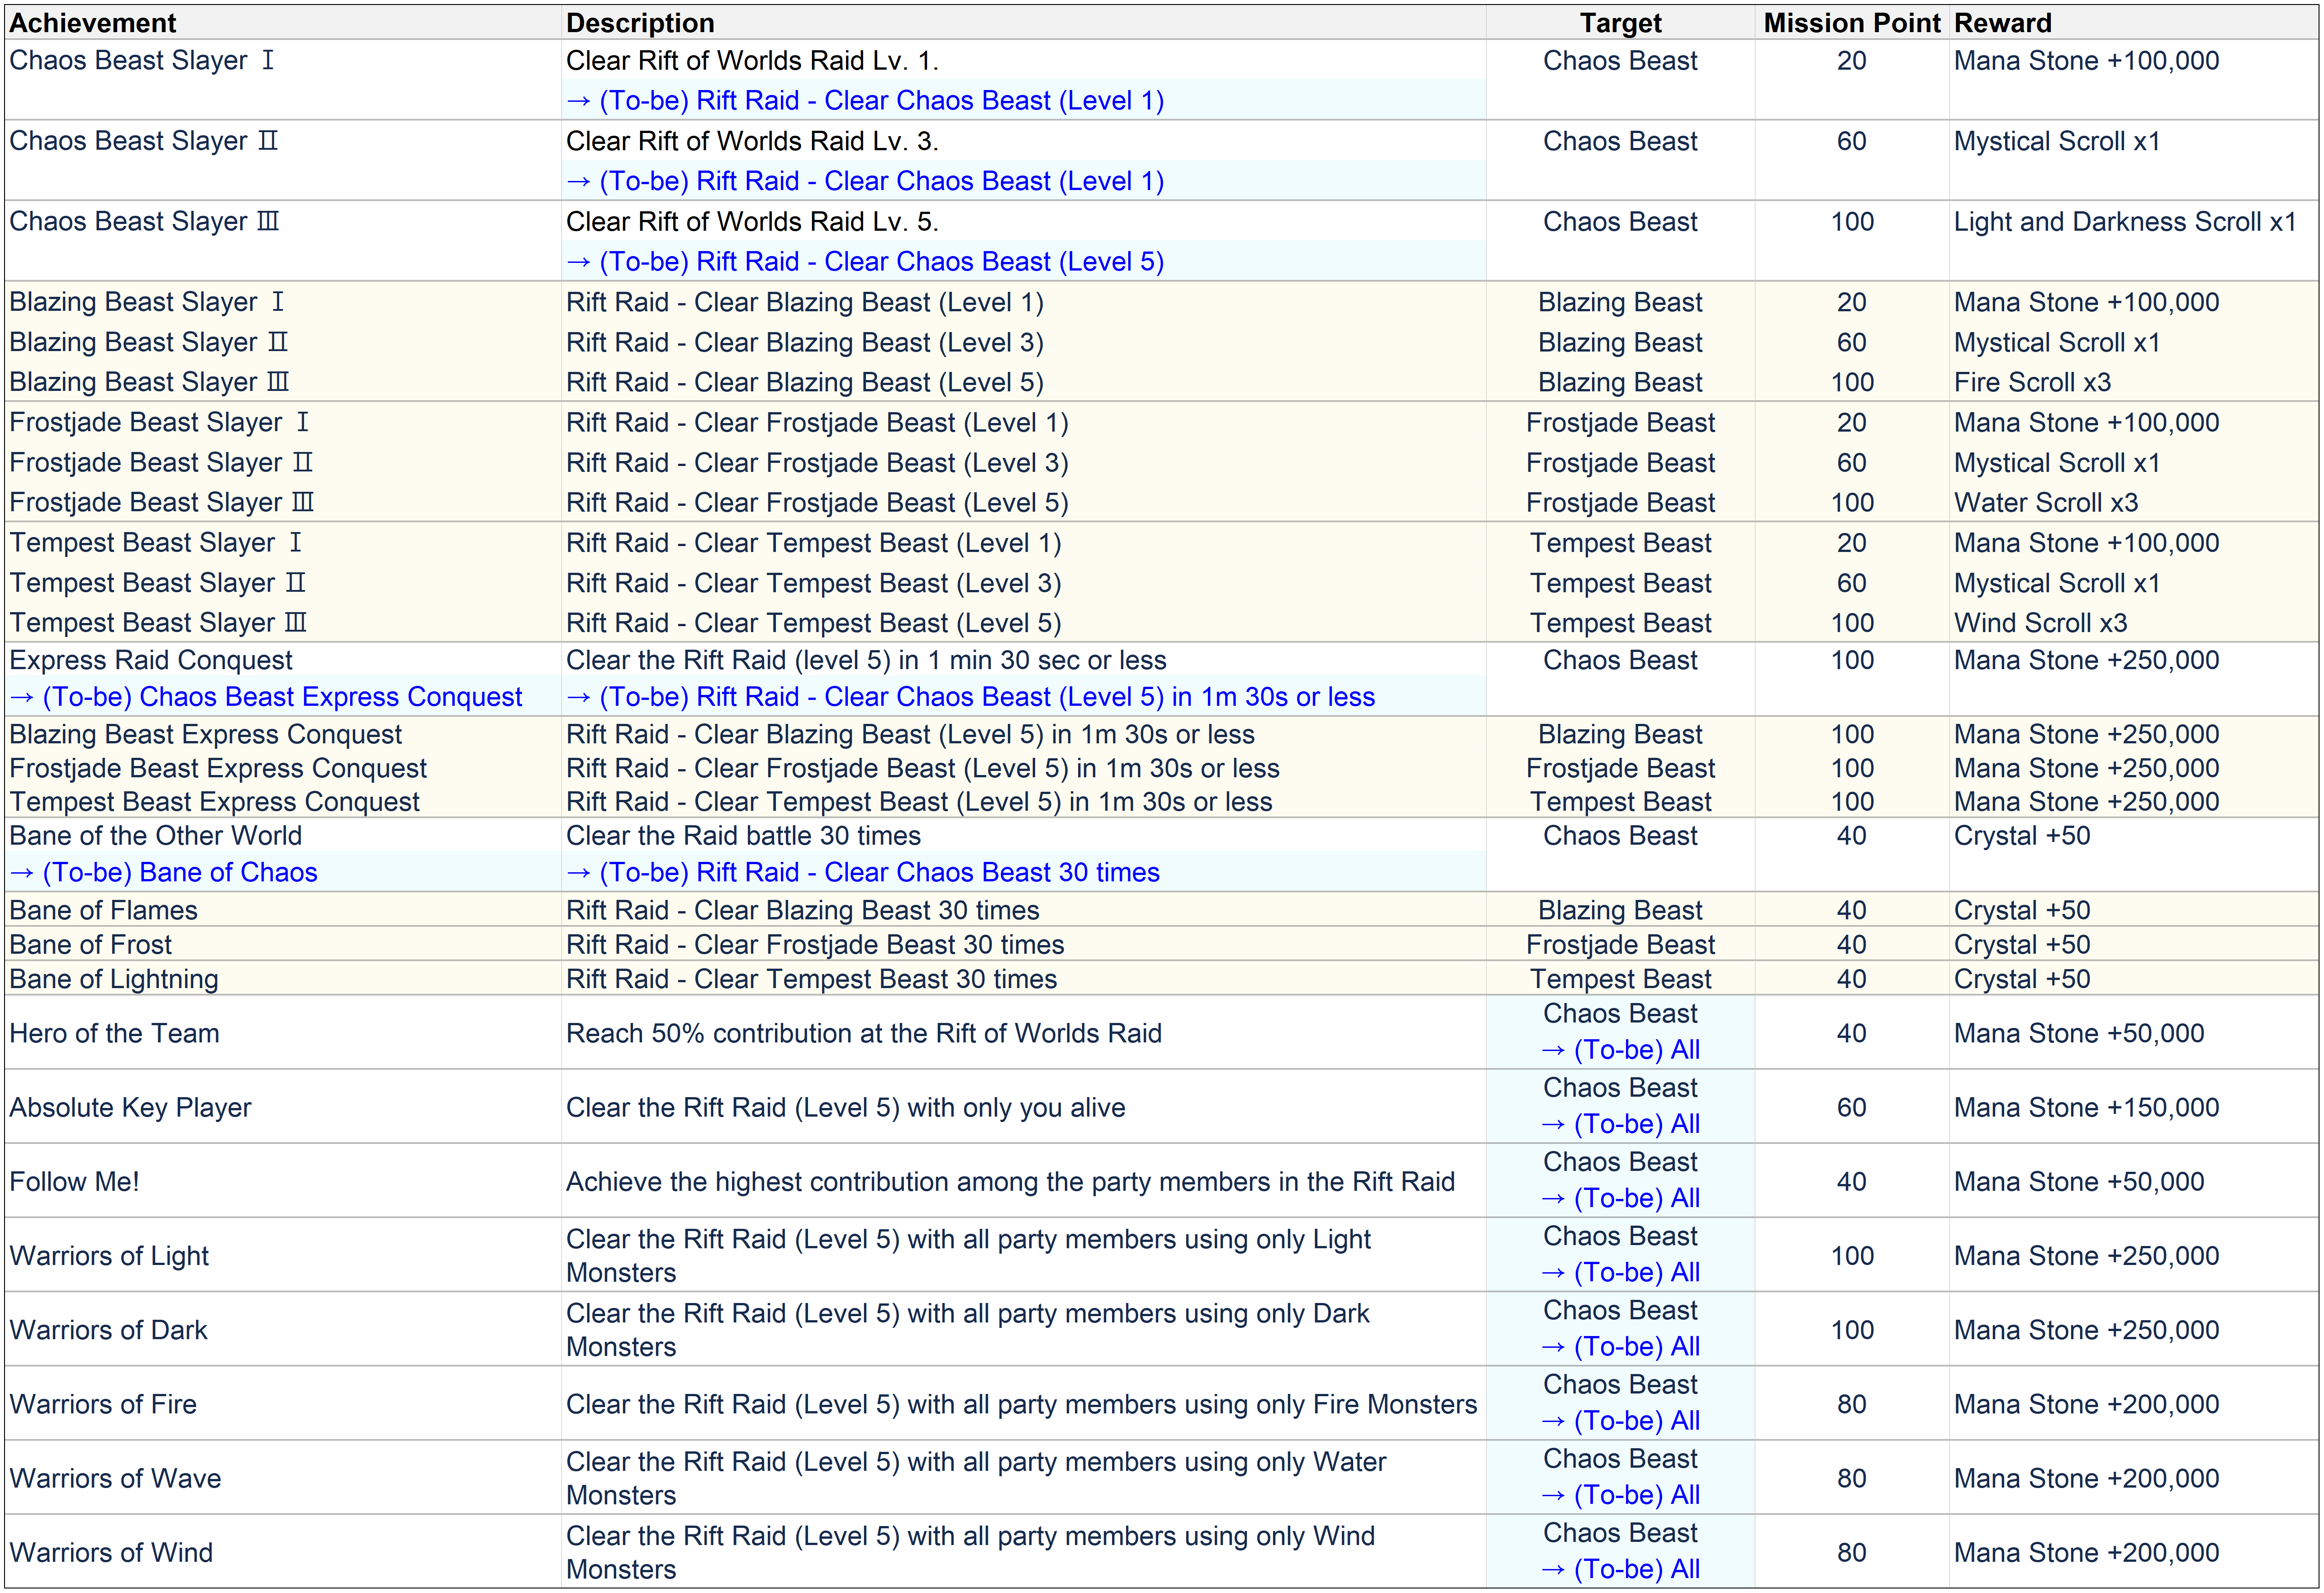
Task: Click 'Rift Raid - Clear Blazing Beast (Level 3)'
Action: click(x=804, y=342)
